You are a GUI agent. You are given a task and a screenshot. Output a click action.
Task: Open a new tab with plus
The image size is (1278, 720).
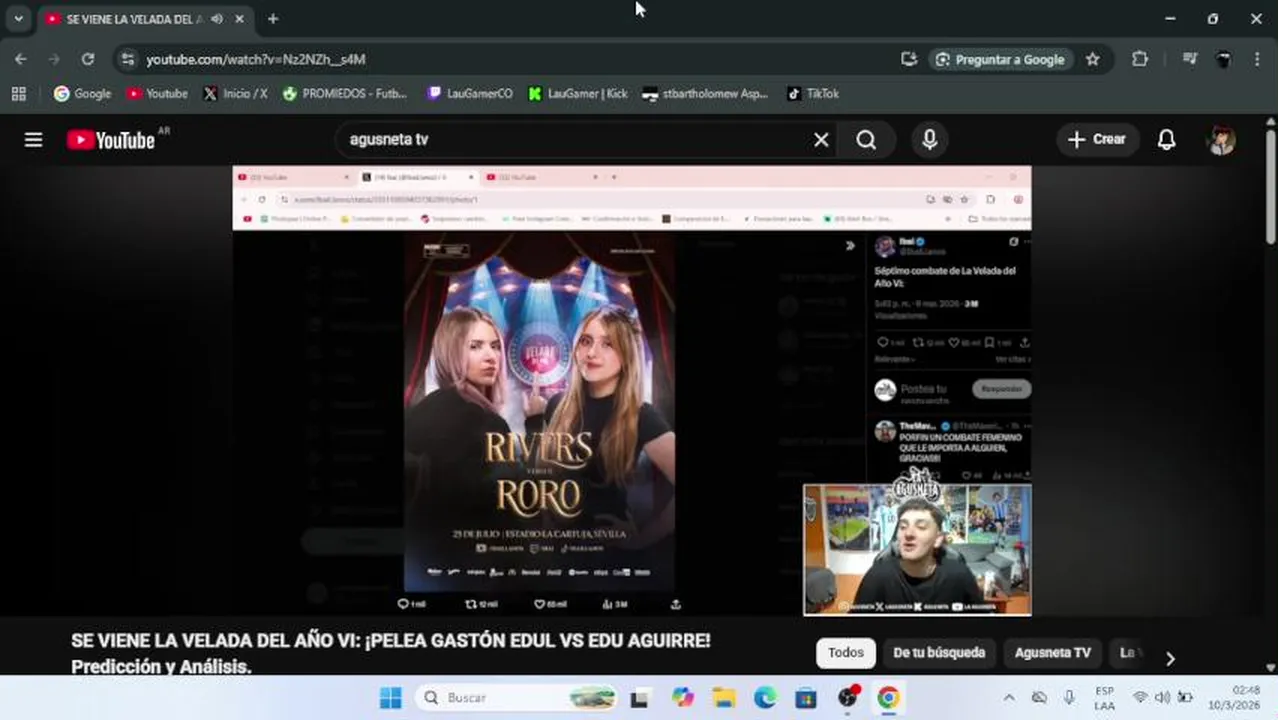tap(273, 19)
